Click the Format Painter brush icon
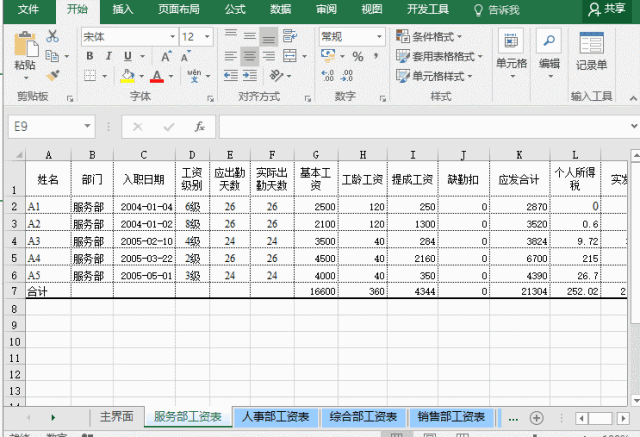This screenshot has width=640, height=437. (x=53, y=75)
